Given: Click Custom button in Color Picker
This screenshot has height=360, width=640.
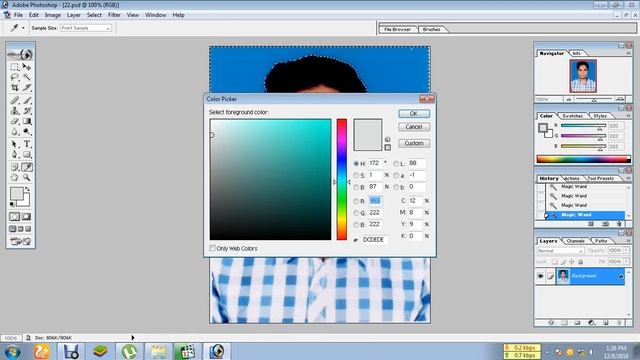Looking at the screenshot, I should 414,143.
